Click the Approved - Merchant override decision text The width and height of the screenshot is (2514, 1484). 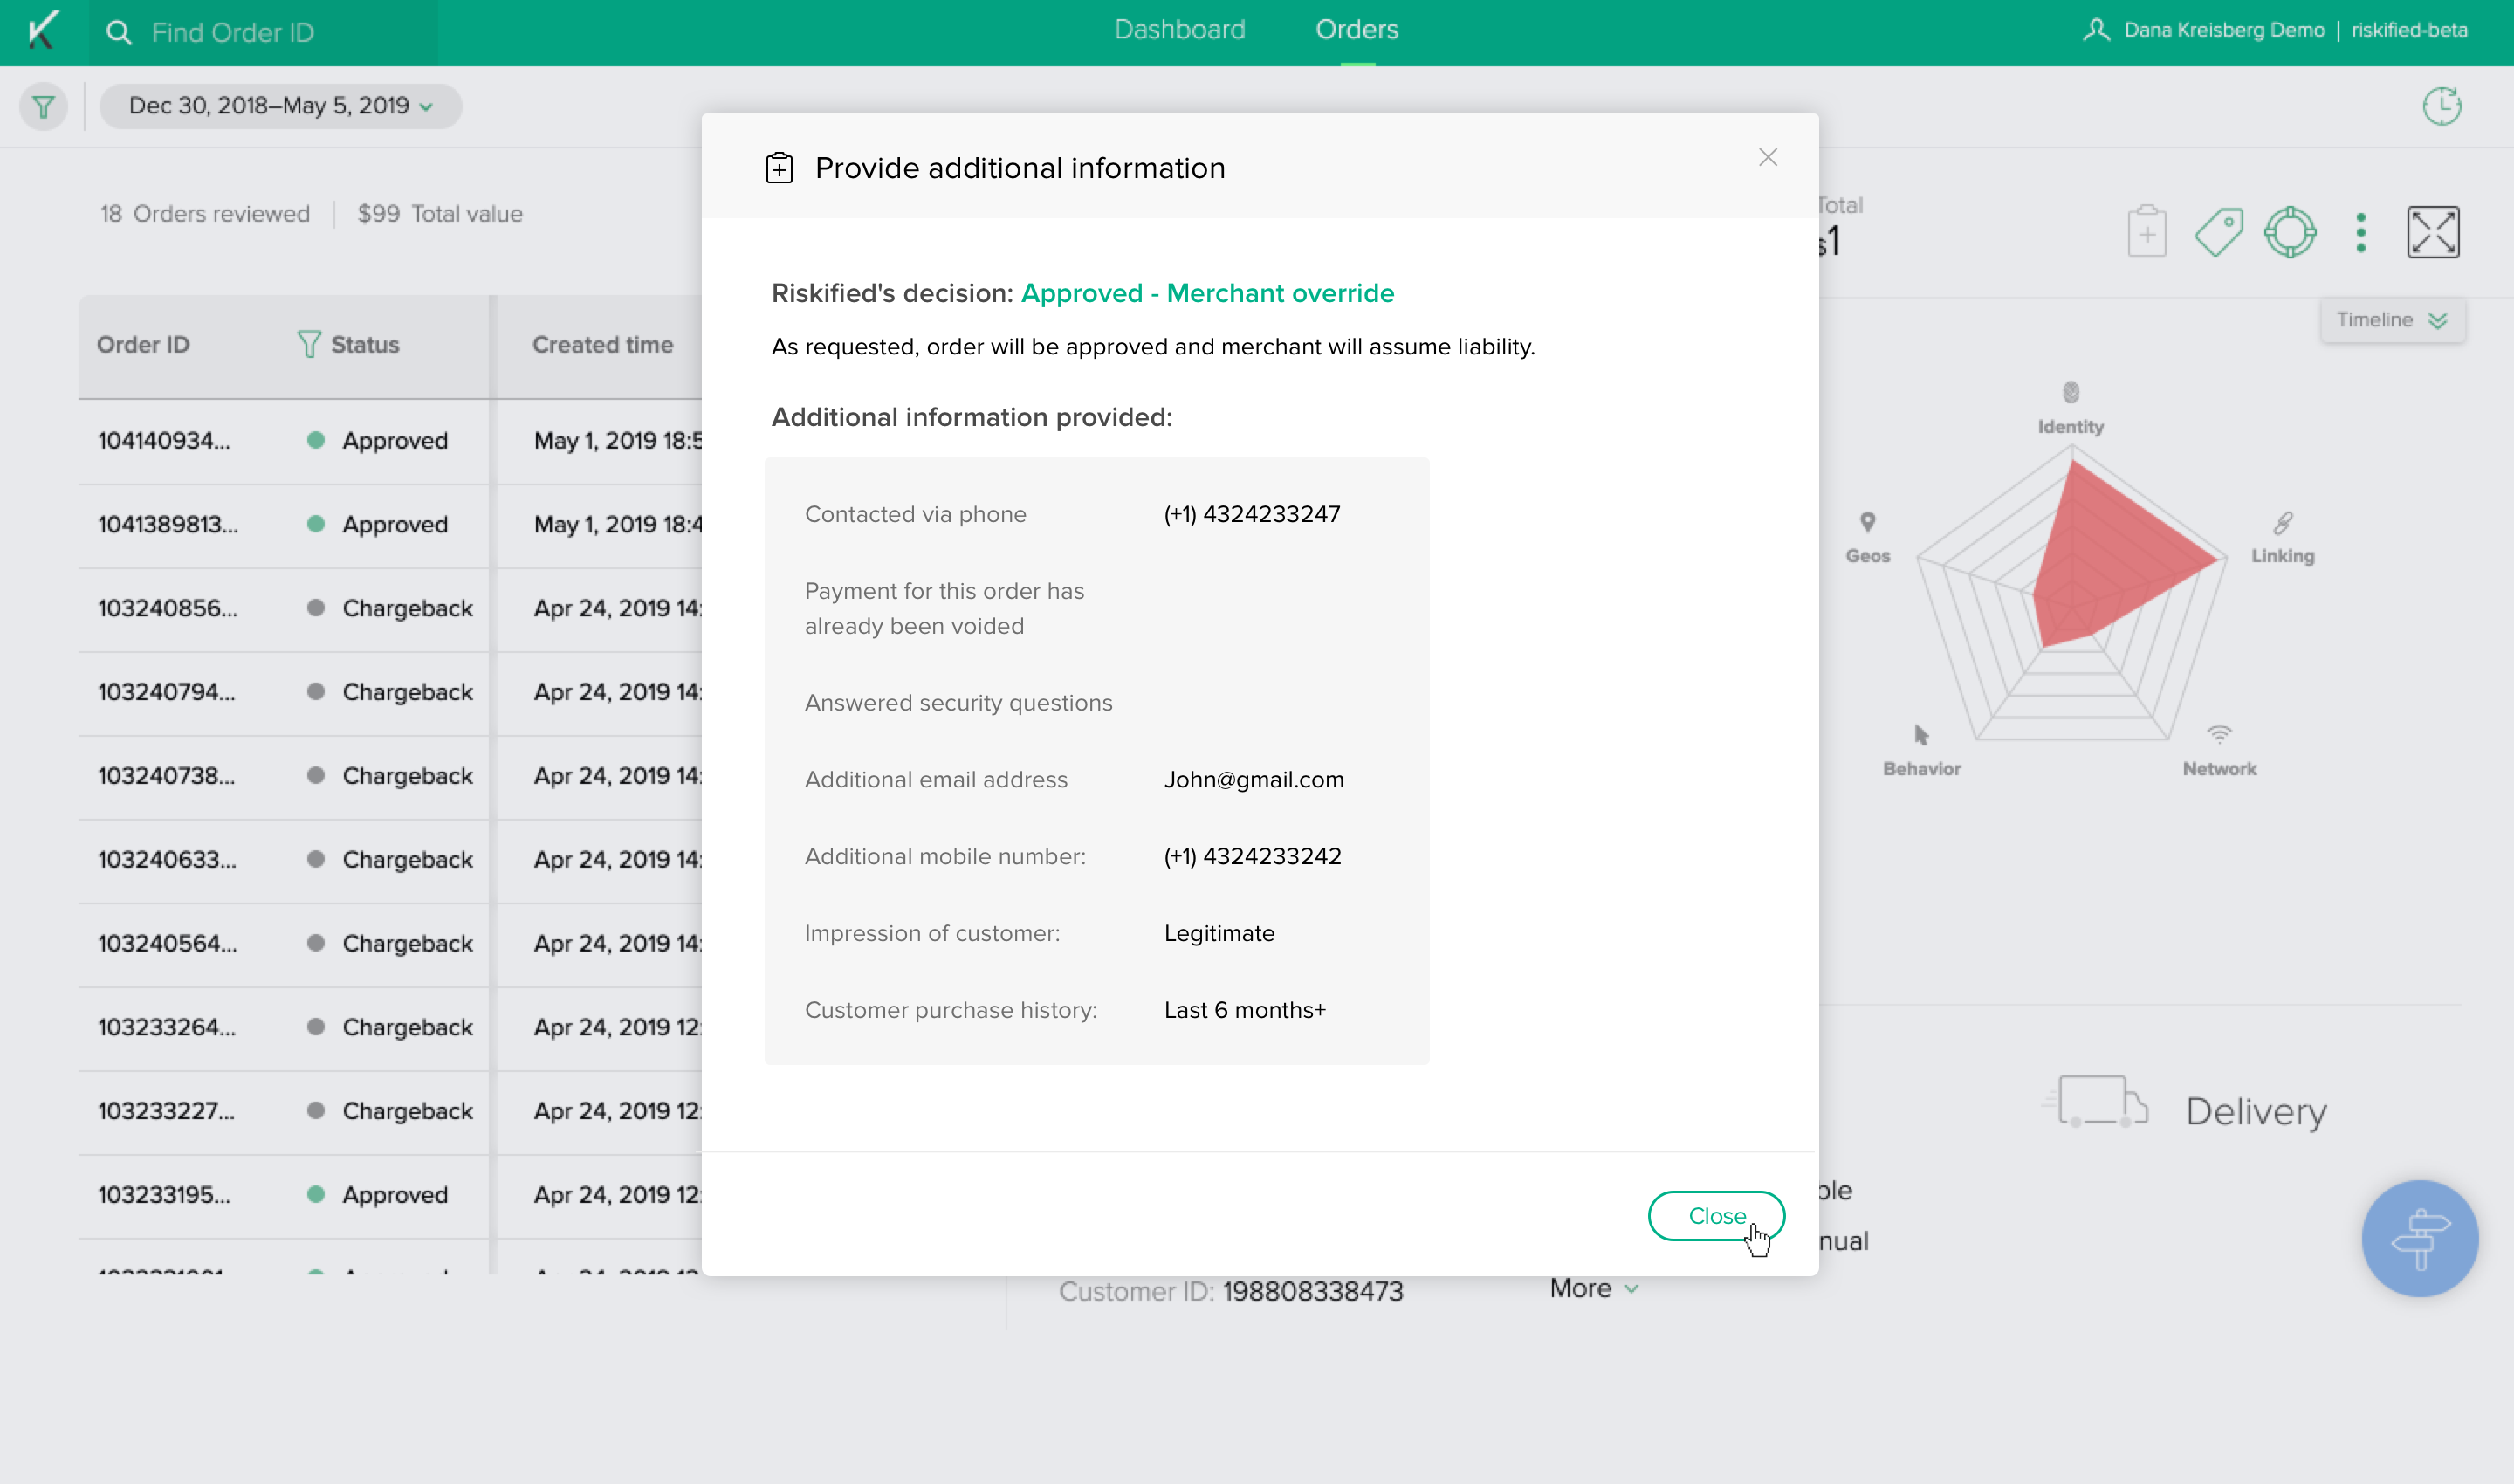coord(1207,293)
